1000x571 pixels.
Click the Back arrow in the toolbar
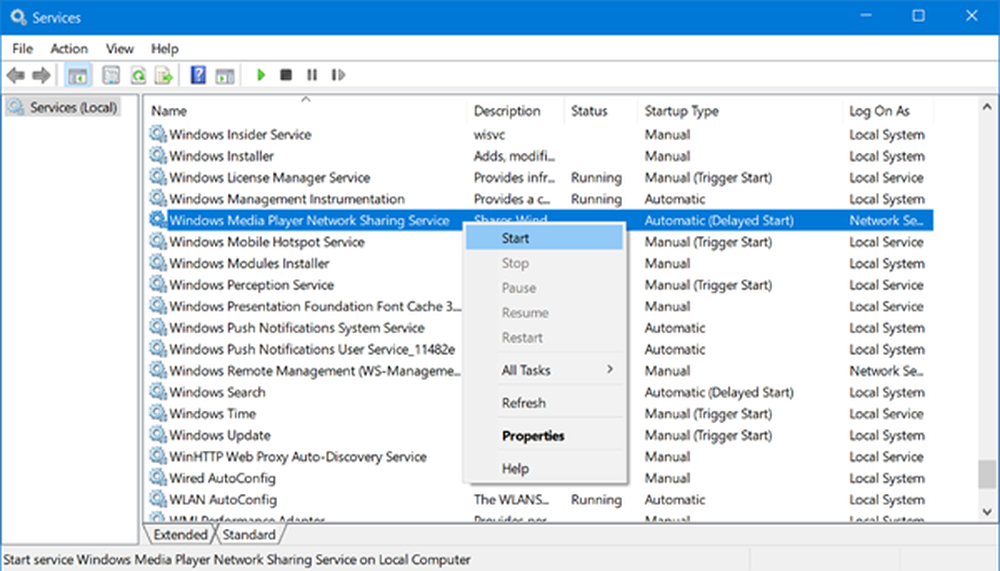tap(16, 75)
